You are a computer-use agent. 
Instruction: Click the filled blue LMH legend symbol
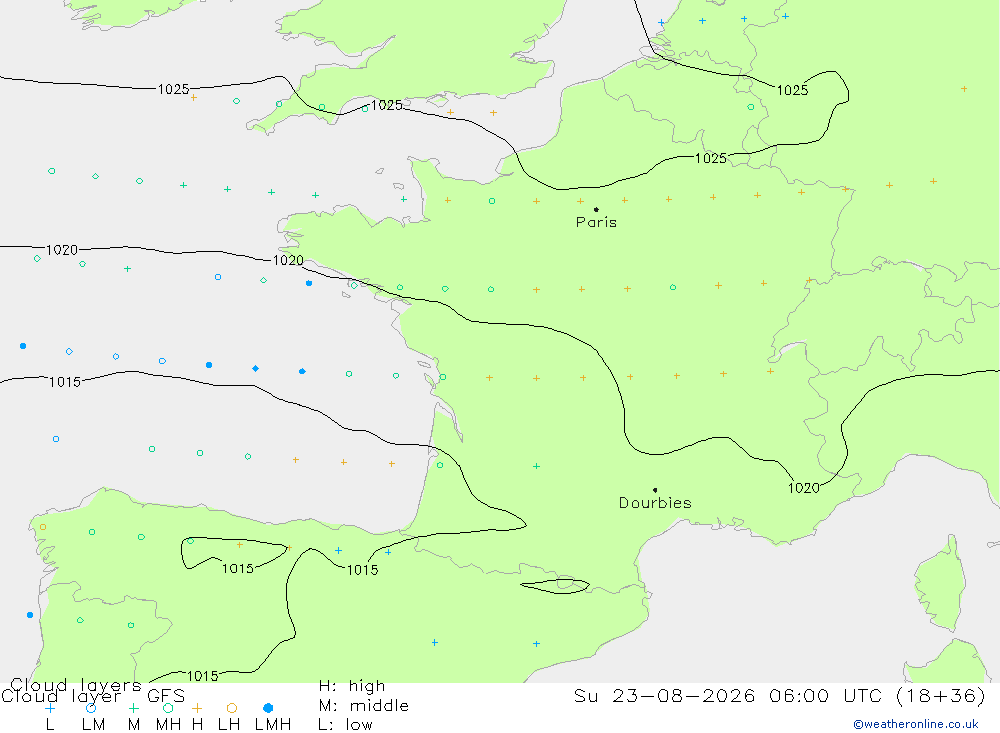pos(268,708)
